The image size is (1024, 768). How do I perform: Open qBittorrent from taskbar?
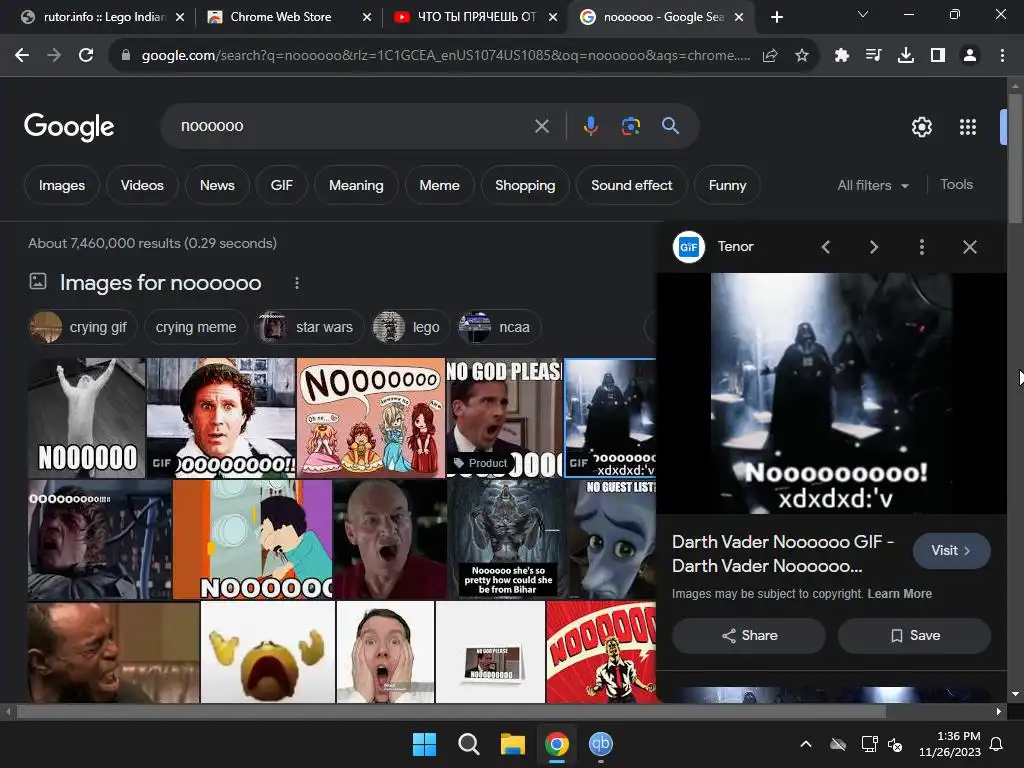pos(601,744)
